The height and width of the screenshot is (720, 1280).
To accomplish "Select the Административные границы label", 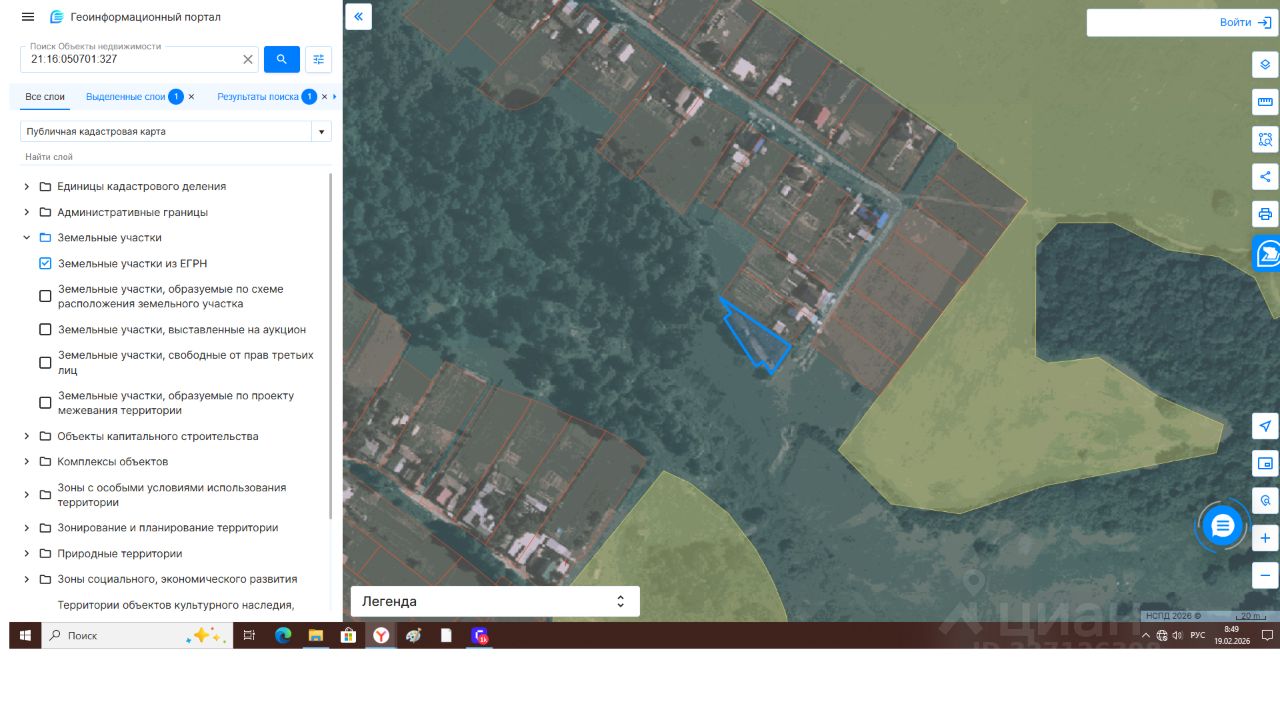I will point(133,212).
